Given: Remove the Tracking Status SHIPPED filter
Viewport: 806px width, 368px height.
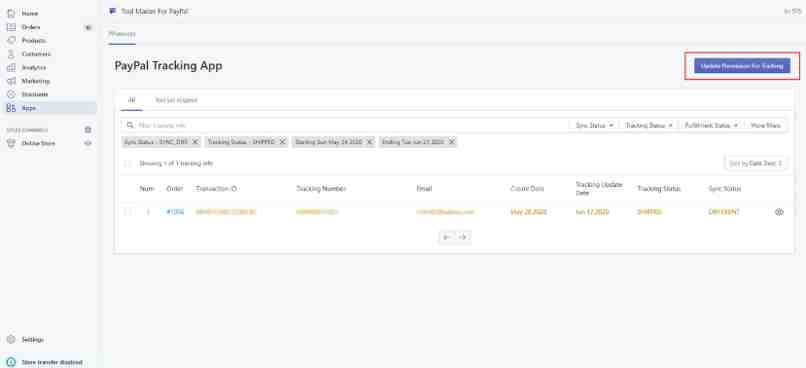Looking at the screenshot, I should pyautogui.click(x=282, y=142).
